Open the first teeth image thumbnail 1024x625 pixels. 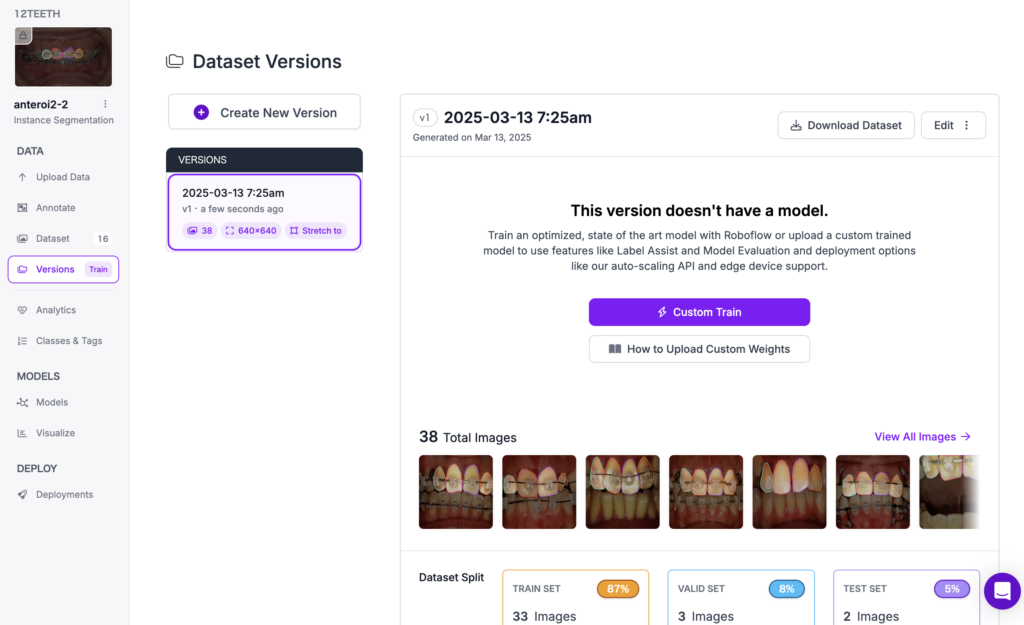(456, 492)
